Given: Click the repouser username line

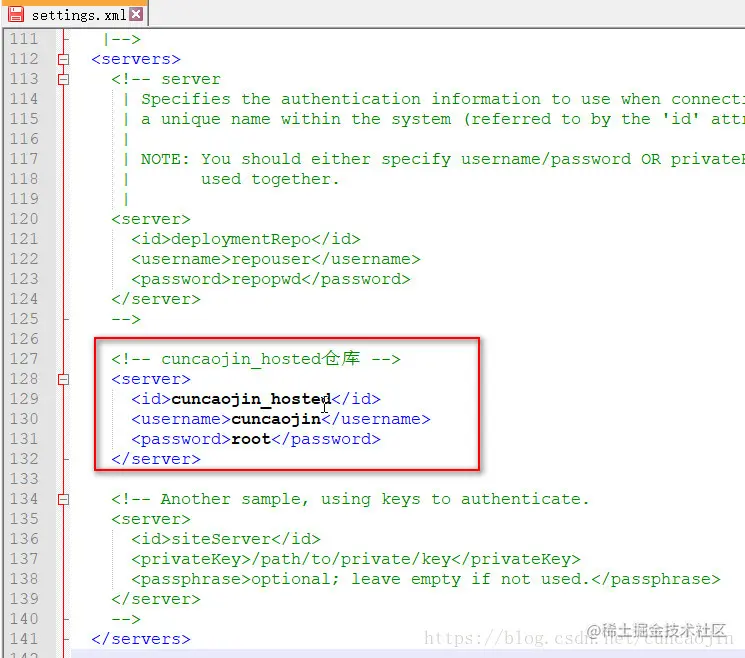Looking at the screenshot, I should click(276, 259).
